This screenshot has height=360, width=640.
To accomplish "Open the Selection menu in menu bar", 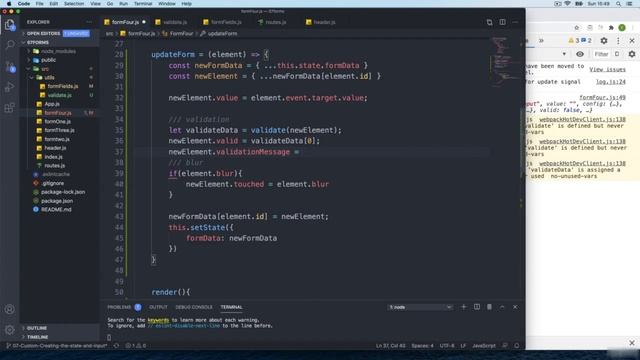I will (74, 4).
